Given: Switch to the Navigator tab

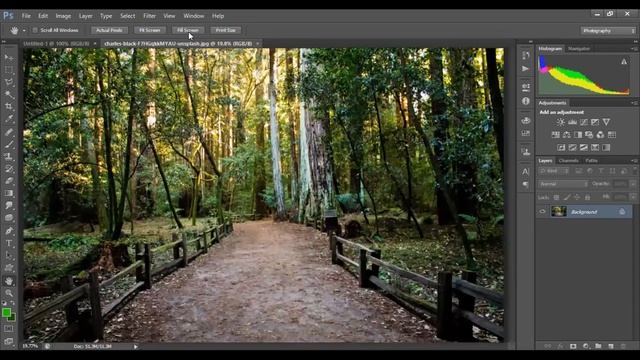Looking at the screenshot, I should (579, 49).
